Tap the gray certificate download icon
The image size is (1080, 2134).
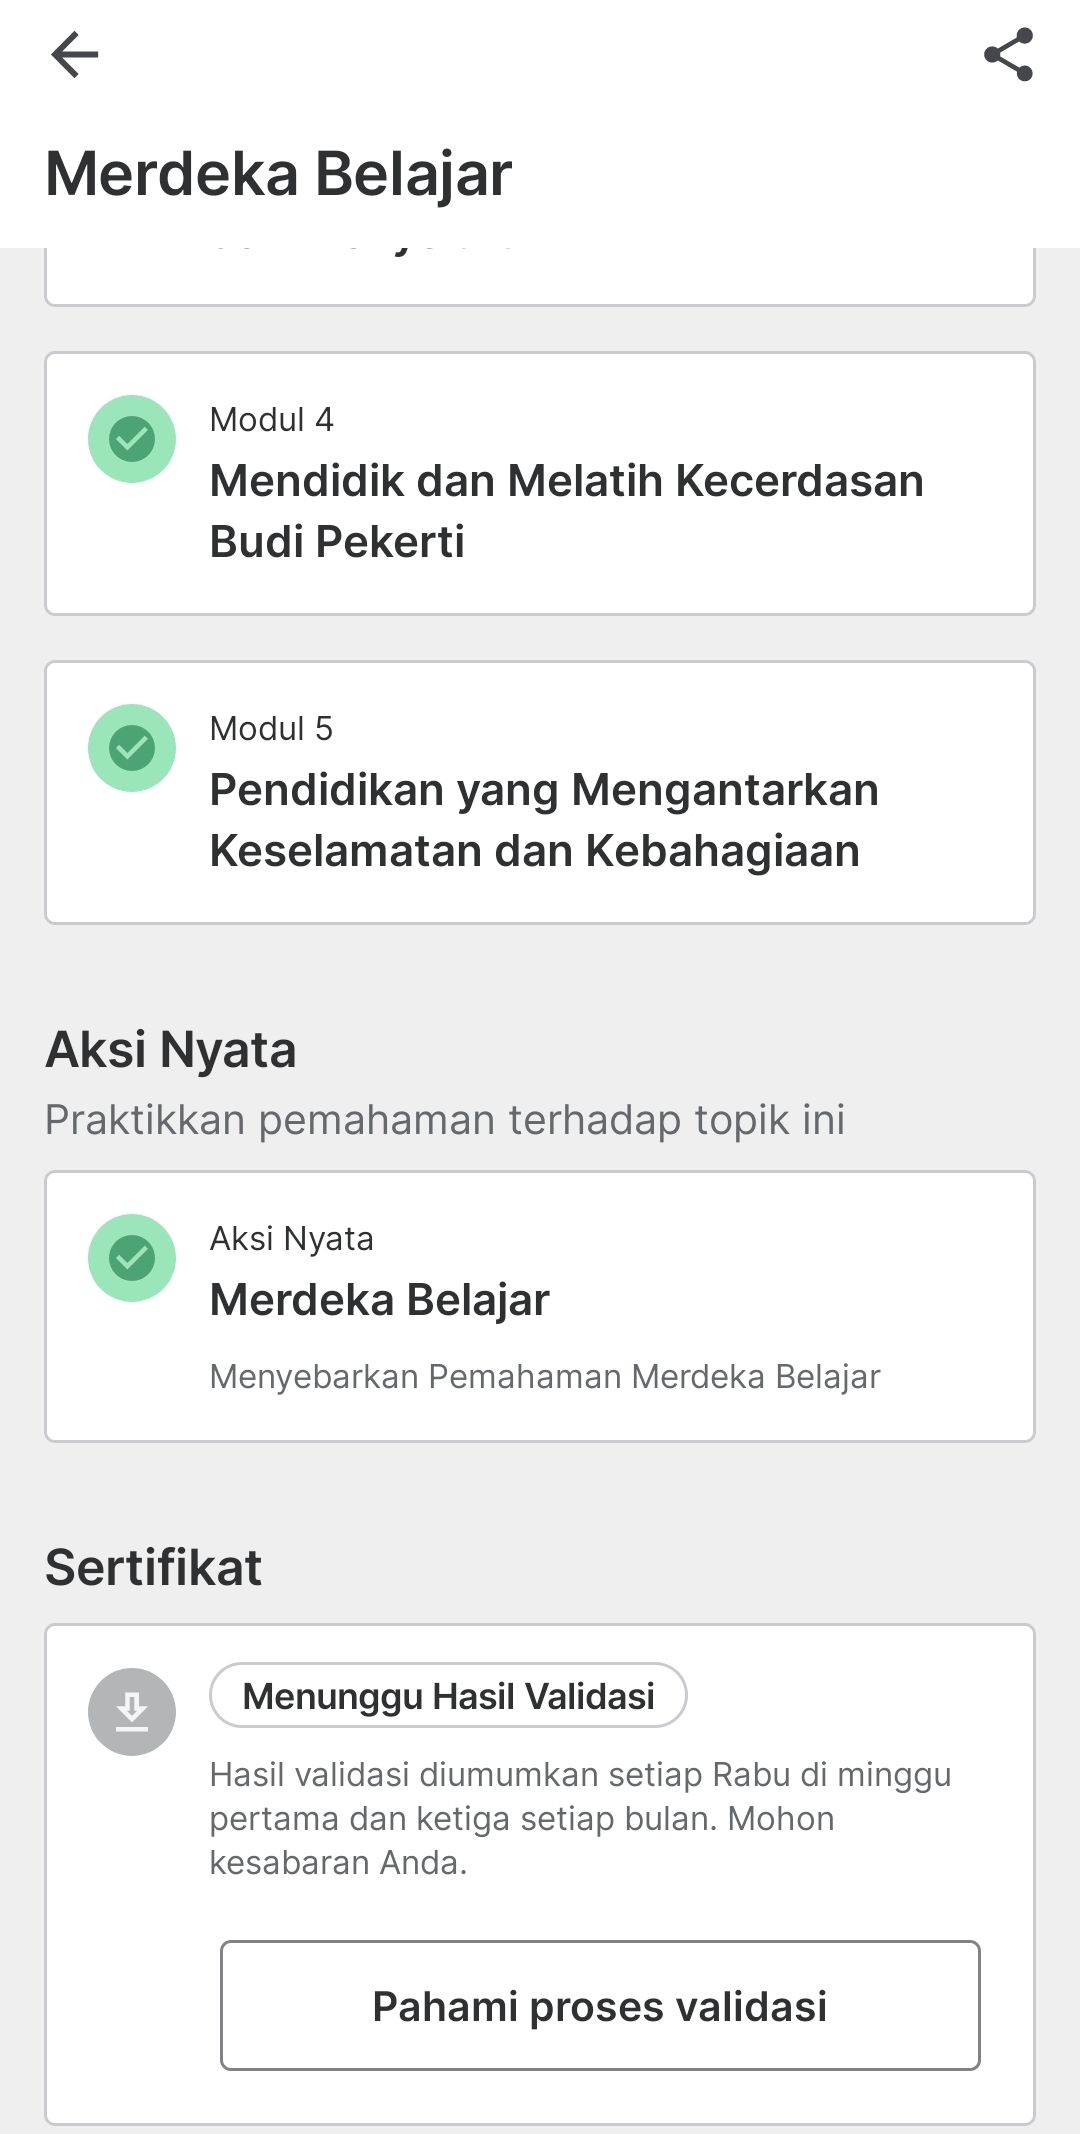click(x=132, y=1712)
